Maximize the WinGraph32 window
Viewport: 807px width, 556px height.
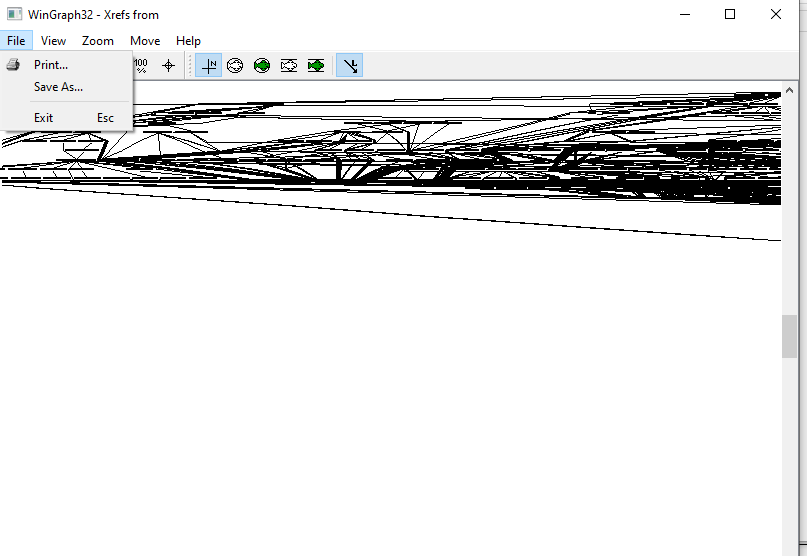click(730, 14)
